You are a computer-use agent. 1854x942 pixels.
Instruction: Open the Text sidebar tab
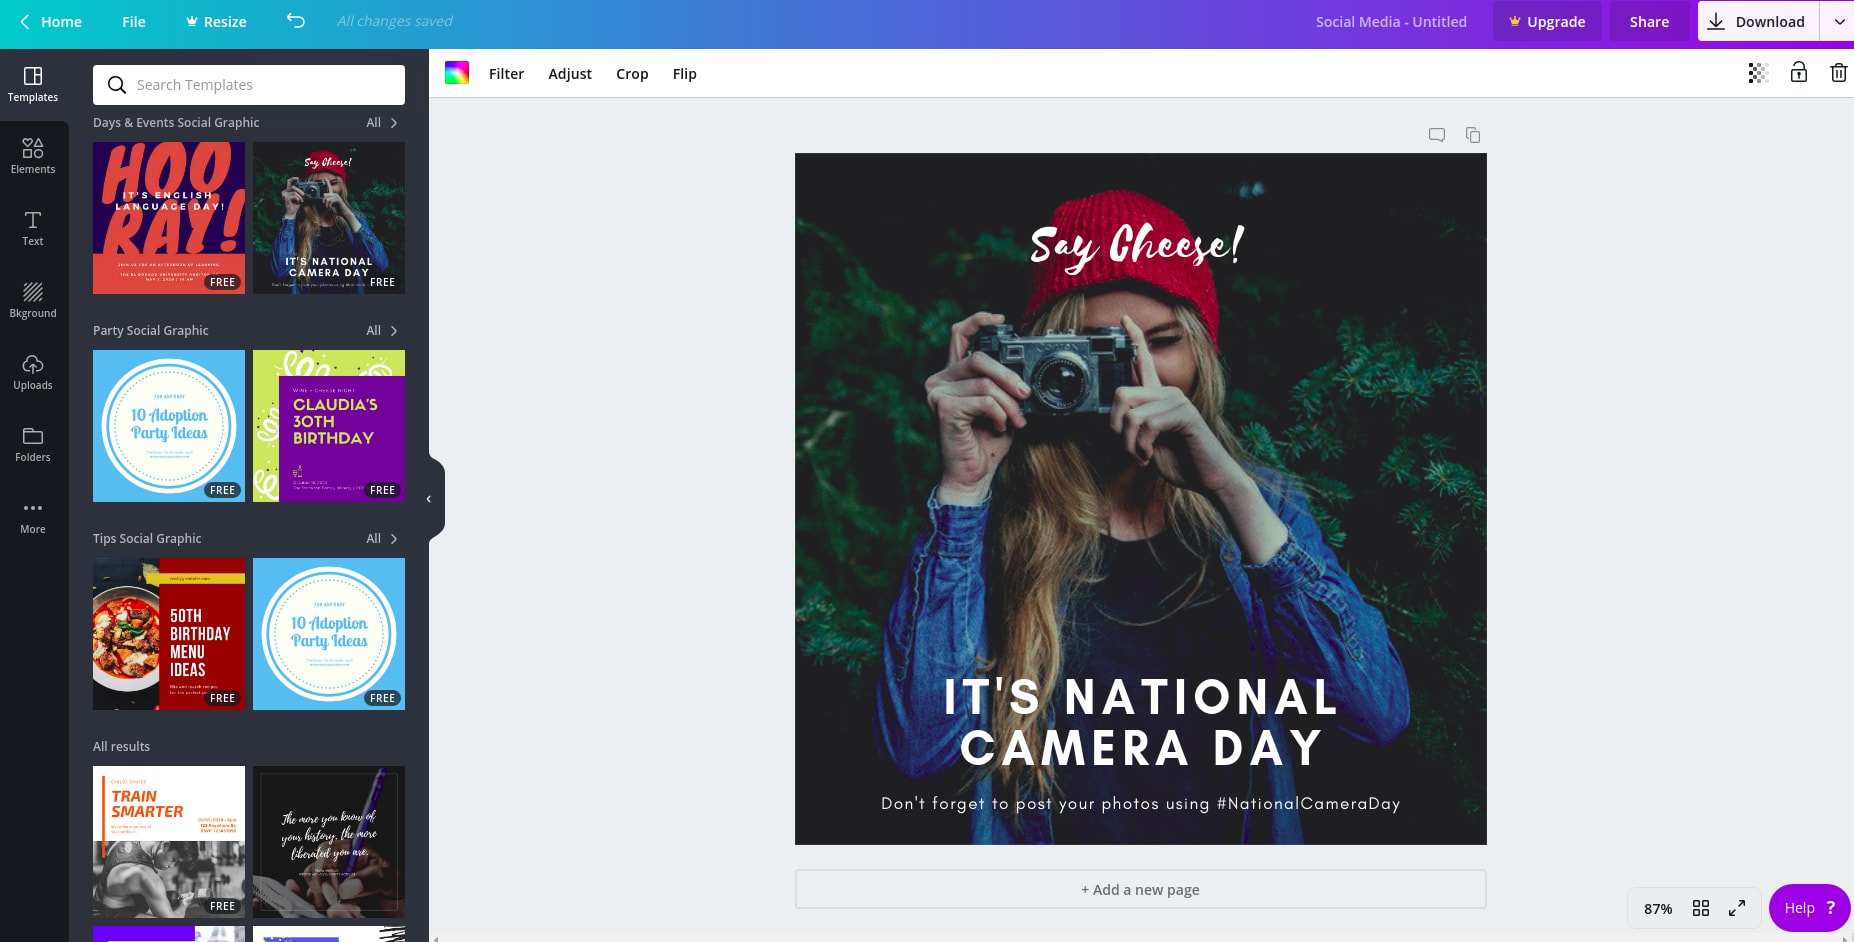tap(33, 228)
